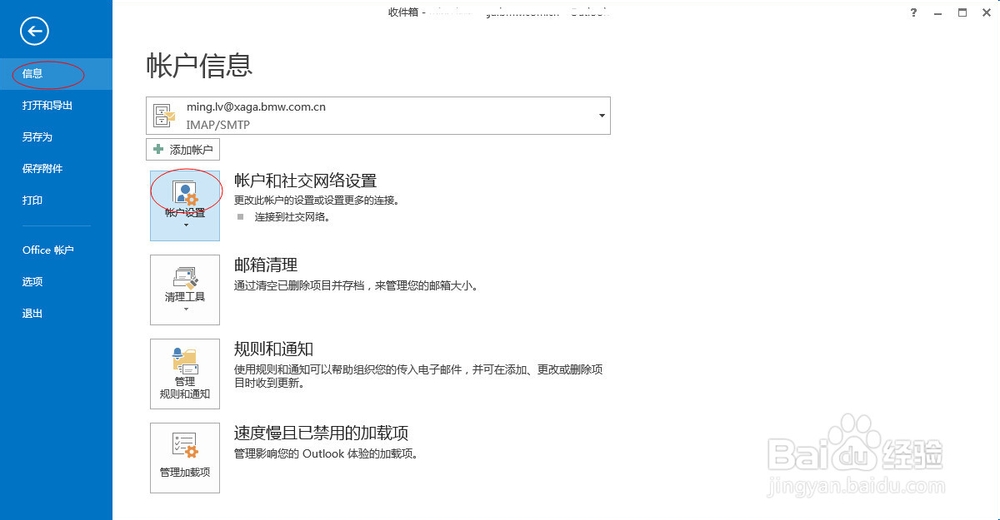
Task: Click the 管理规则和通知 button
Action: [x=185, y=374]
